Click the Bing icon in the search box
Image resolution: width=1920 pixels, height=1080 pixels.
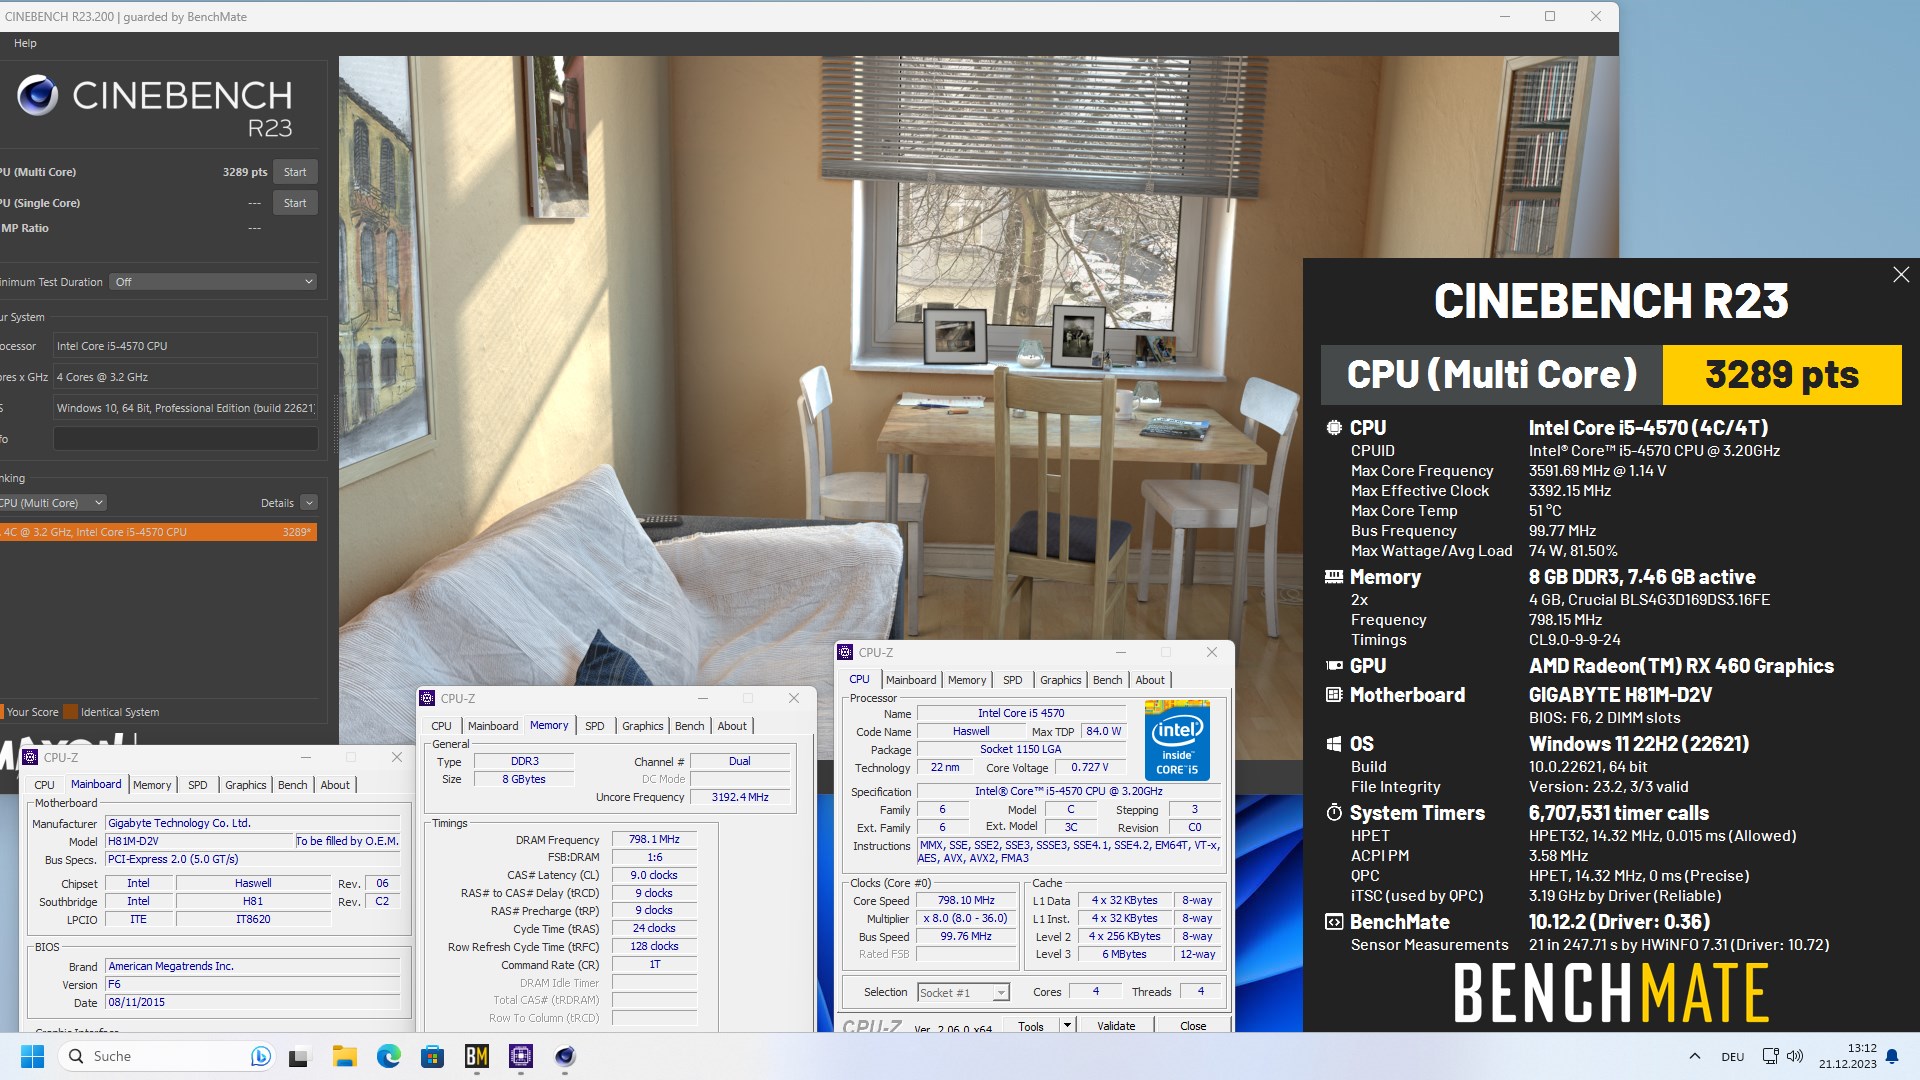[x=260, y=1056]
